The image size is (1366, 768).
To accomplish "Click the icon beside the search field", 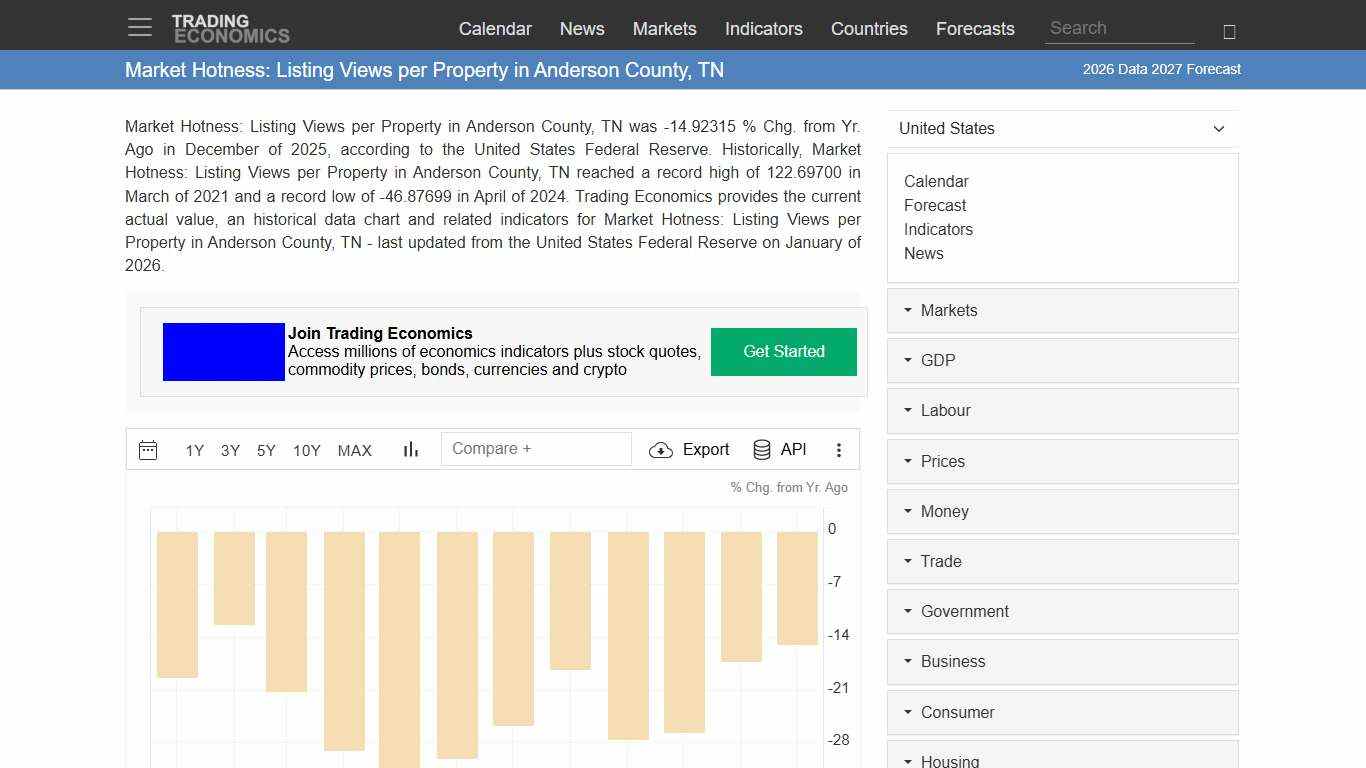I will pos(1229,29).
